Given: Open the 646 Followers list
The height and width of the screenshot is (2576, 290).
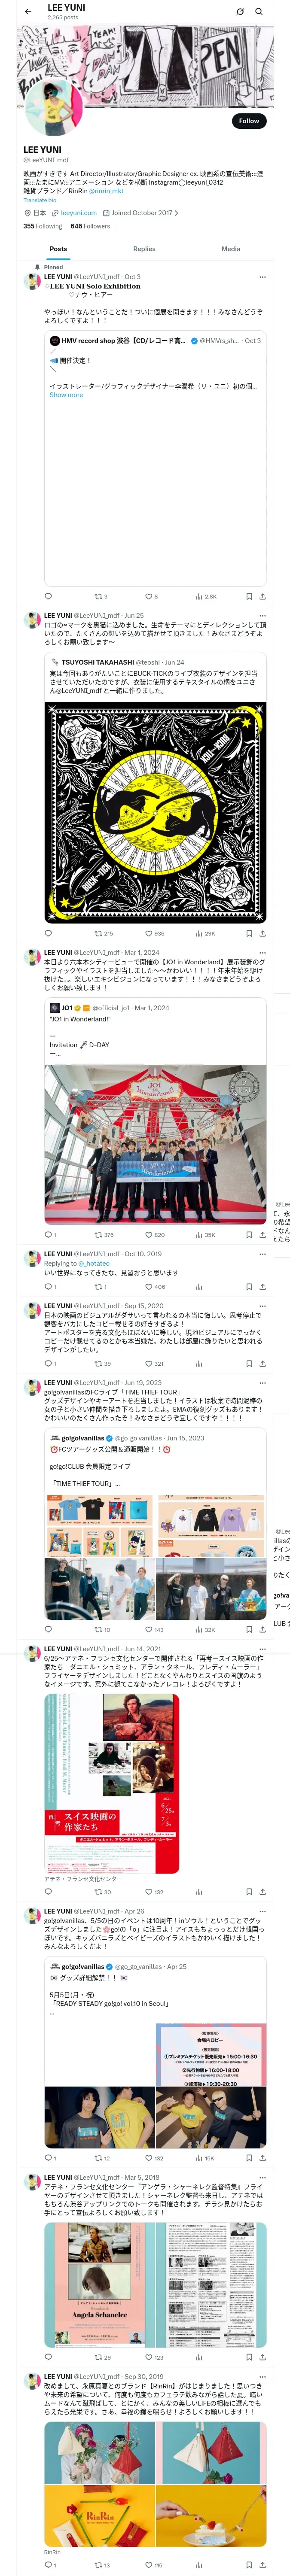Looking at the screenshot, I should pyautogui.click(x=90, y=226).
